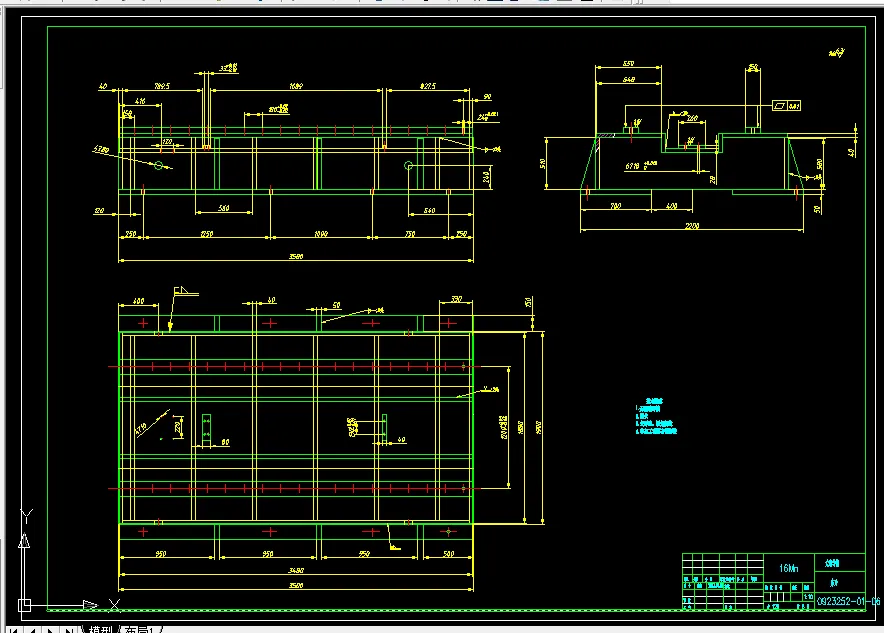Select the 350 dimension above plan view right
The height and width of the screenshot is (633, 884).
click(457, 299)
